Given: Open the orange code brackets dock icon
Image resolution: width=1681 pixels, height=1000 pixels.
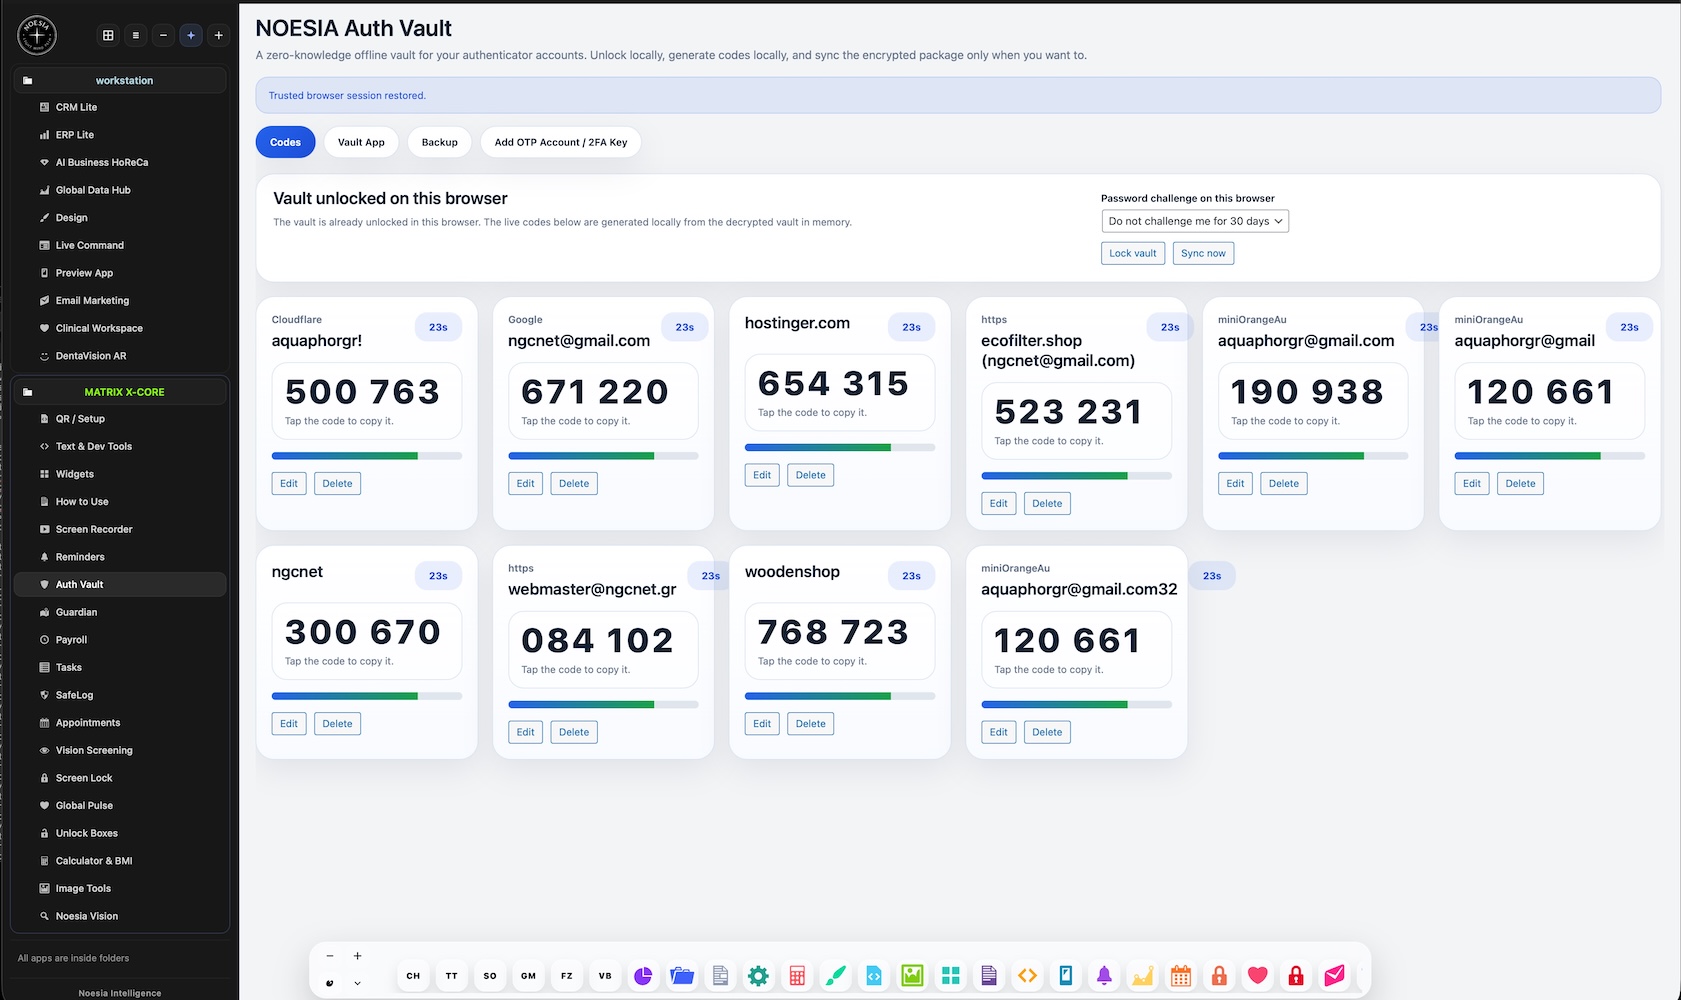Looking at the screenshot, I should click(1027, 975).
